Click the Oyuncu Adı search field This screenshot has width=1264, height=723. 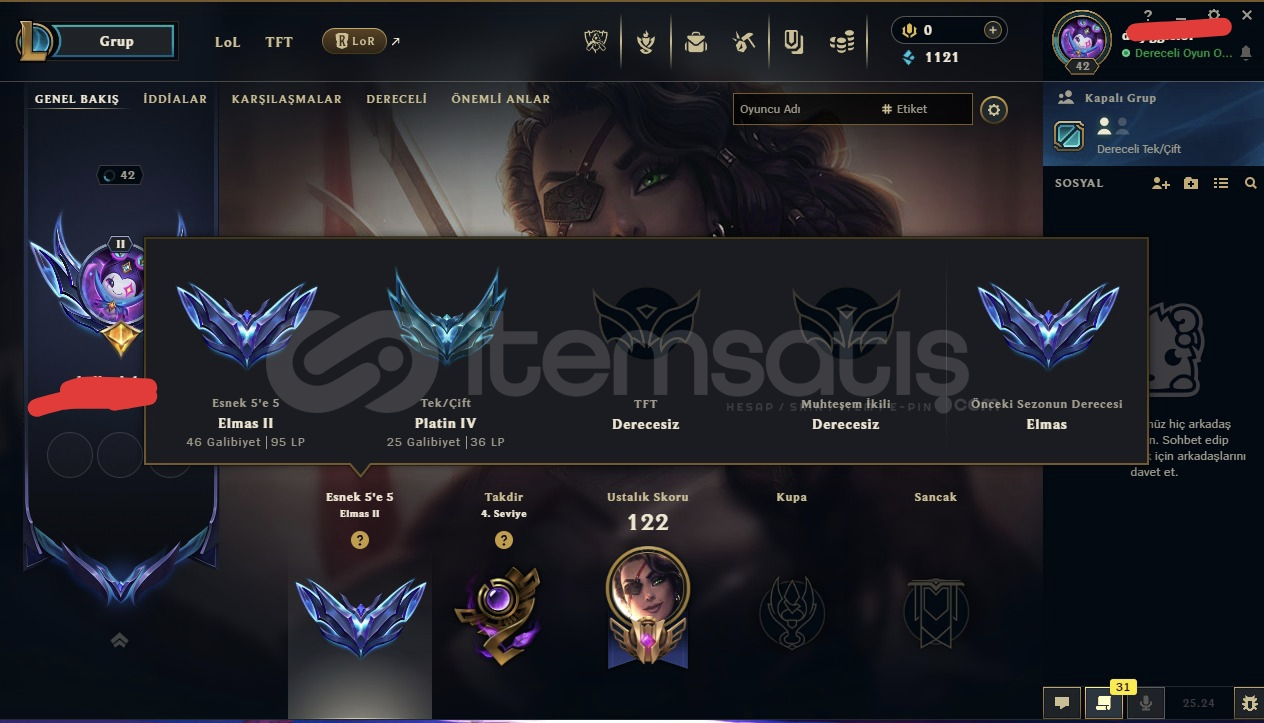805,109
